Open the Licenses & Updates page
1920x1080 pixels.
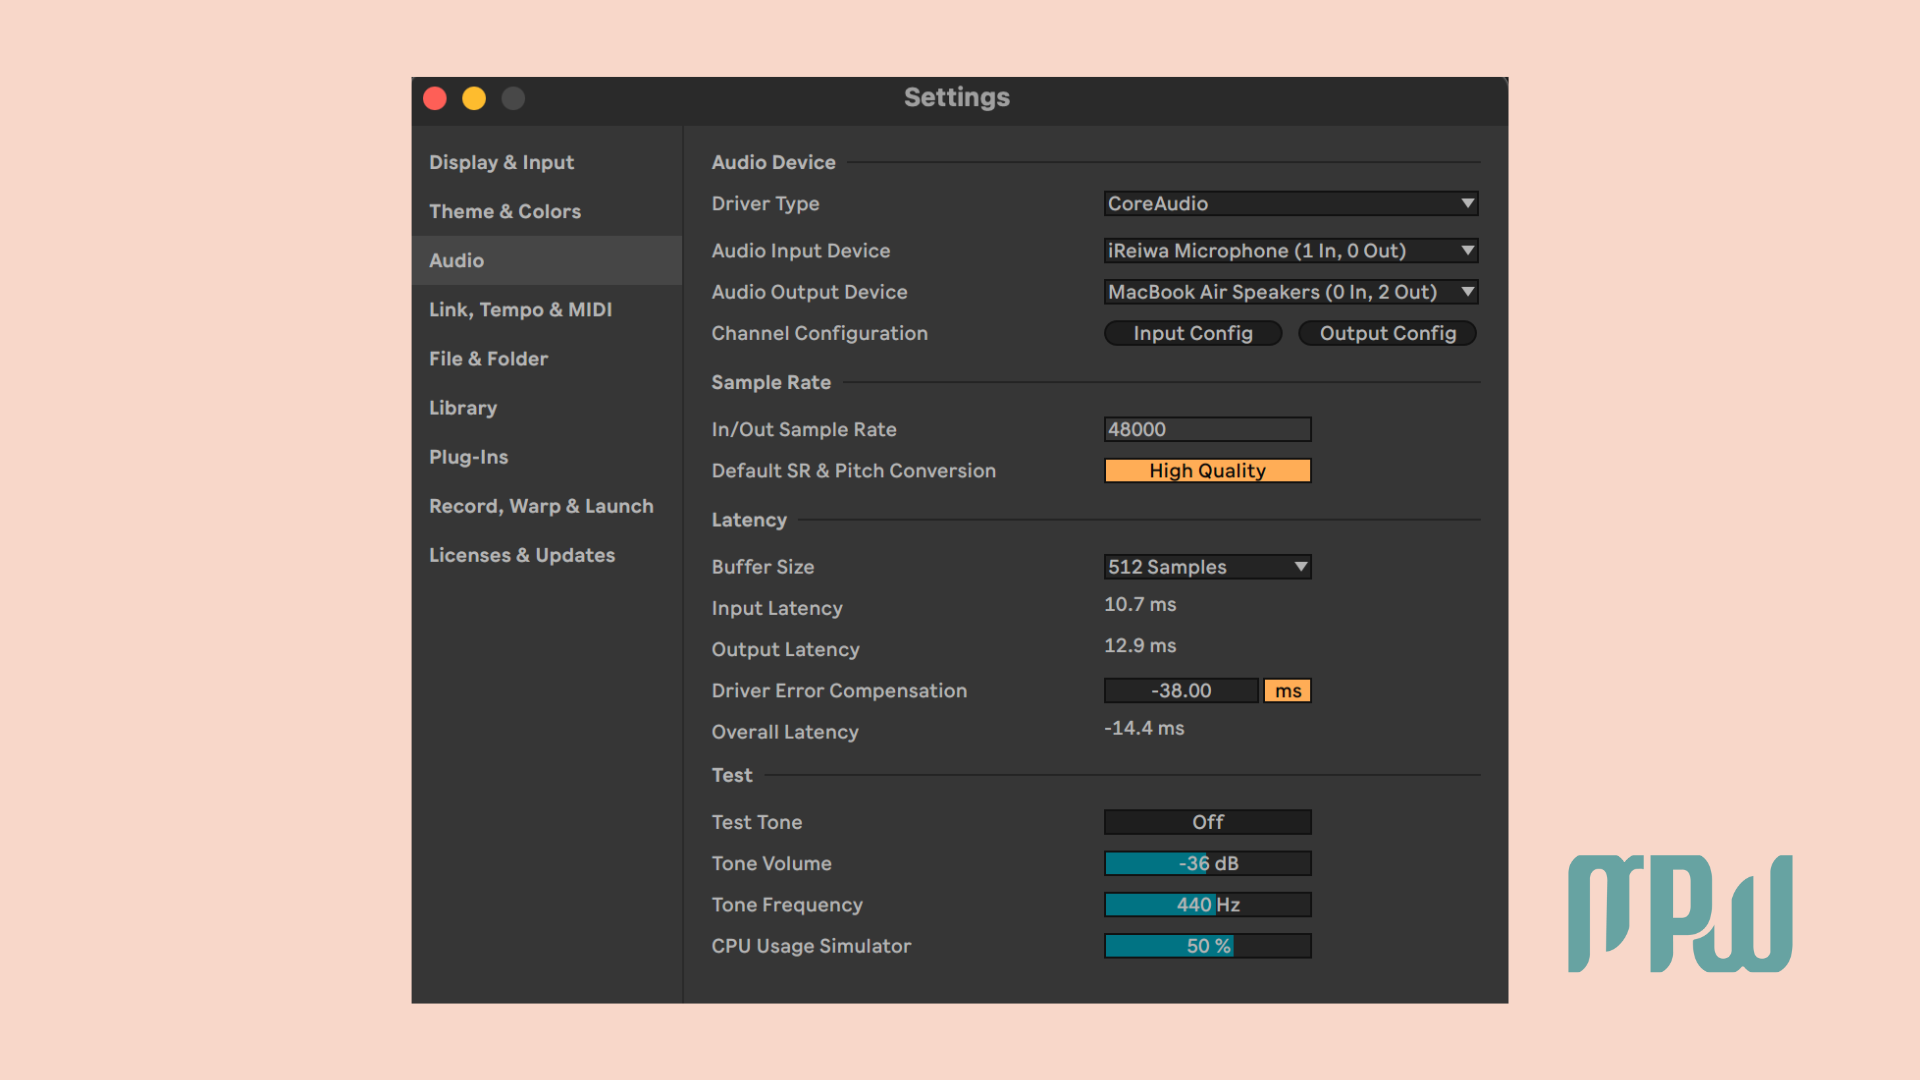click(x=521, y=554)
